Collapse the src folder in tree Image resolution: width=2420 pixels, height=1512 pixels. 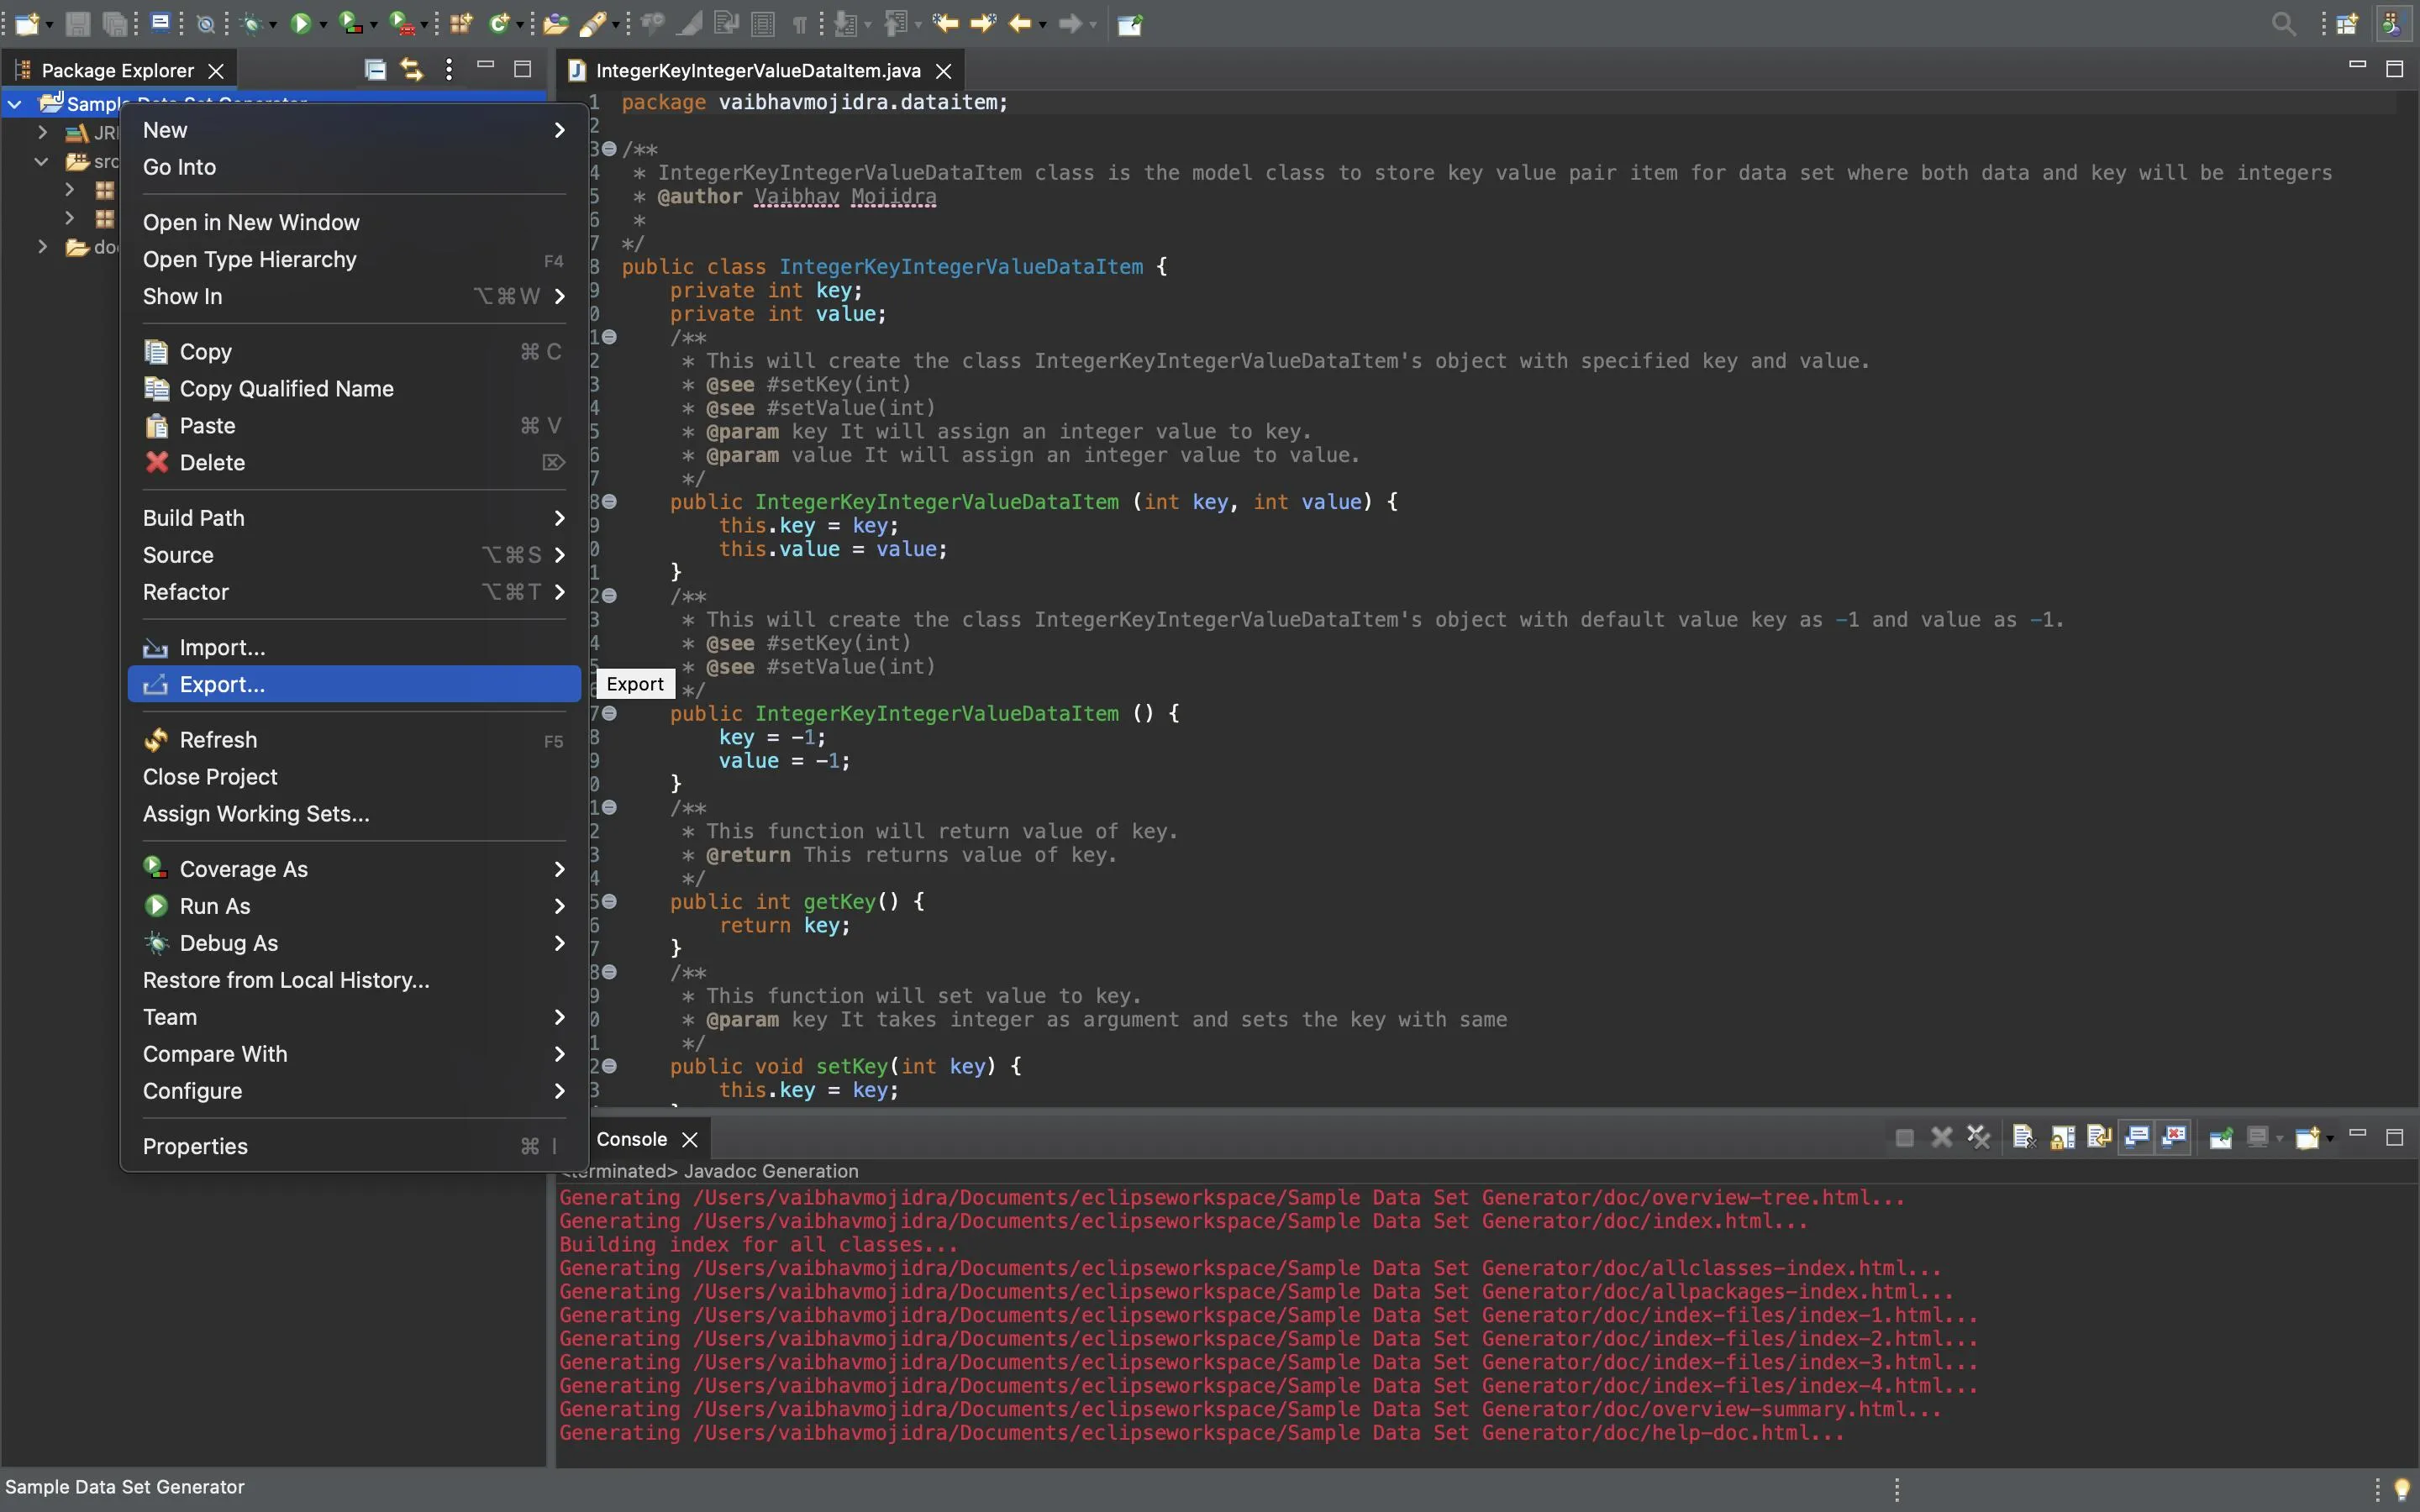[x=41, y=161]
